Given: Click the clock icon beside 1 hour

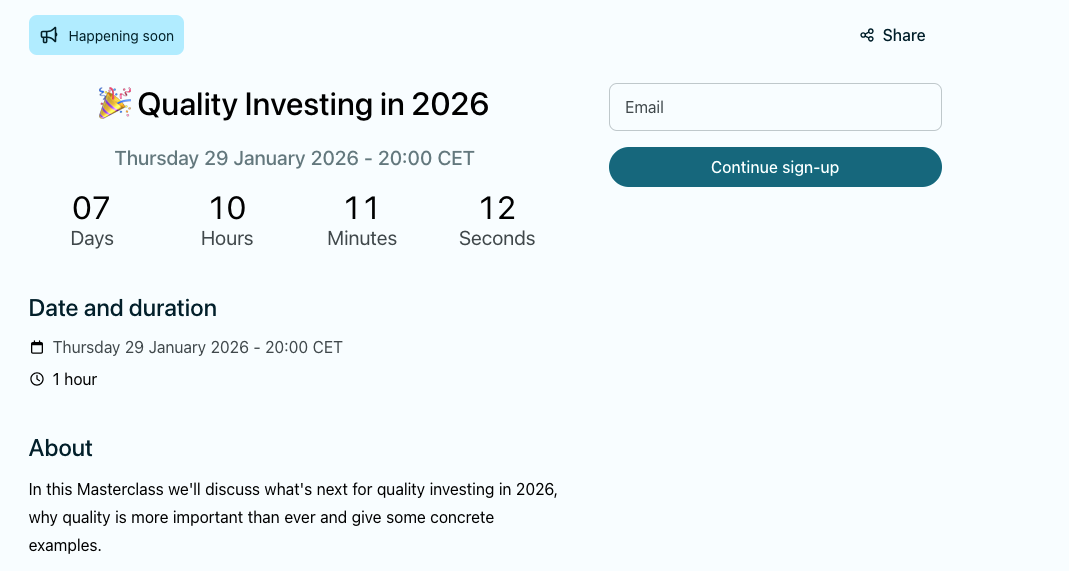Looking at the screenshot, I should pos(37,379).
